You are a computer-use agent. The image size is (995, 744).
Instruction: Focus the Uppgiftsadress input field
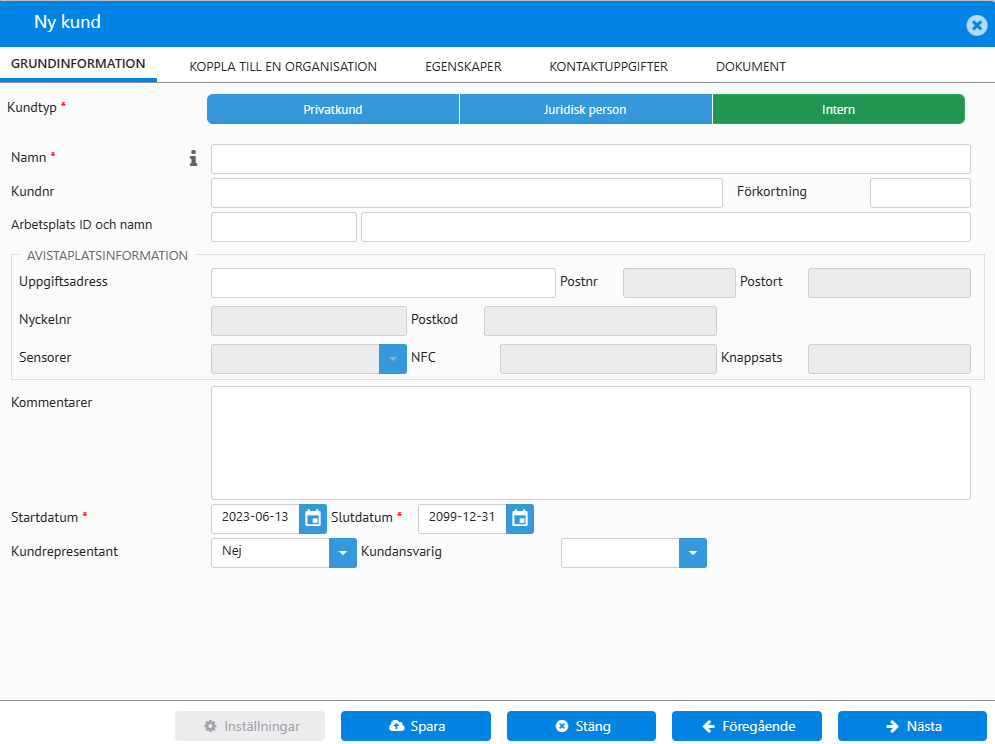[383, 283]
